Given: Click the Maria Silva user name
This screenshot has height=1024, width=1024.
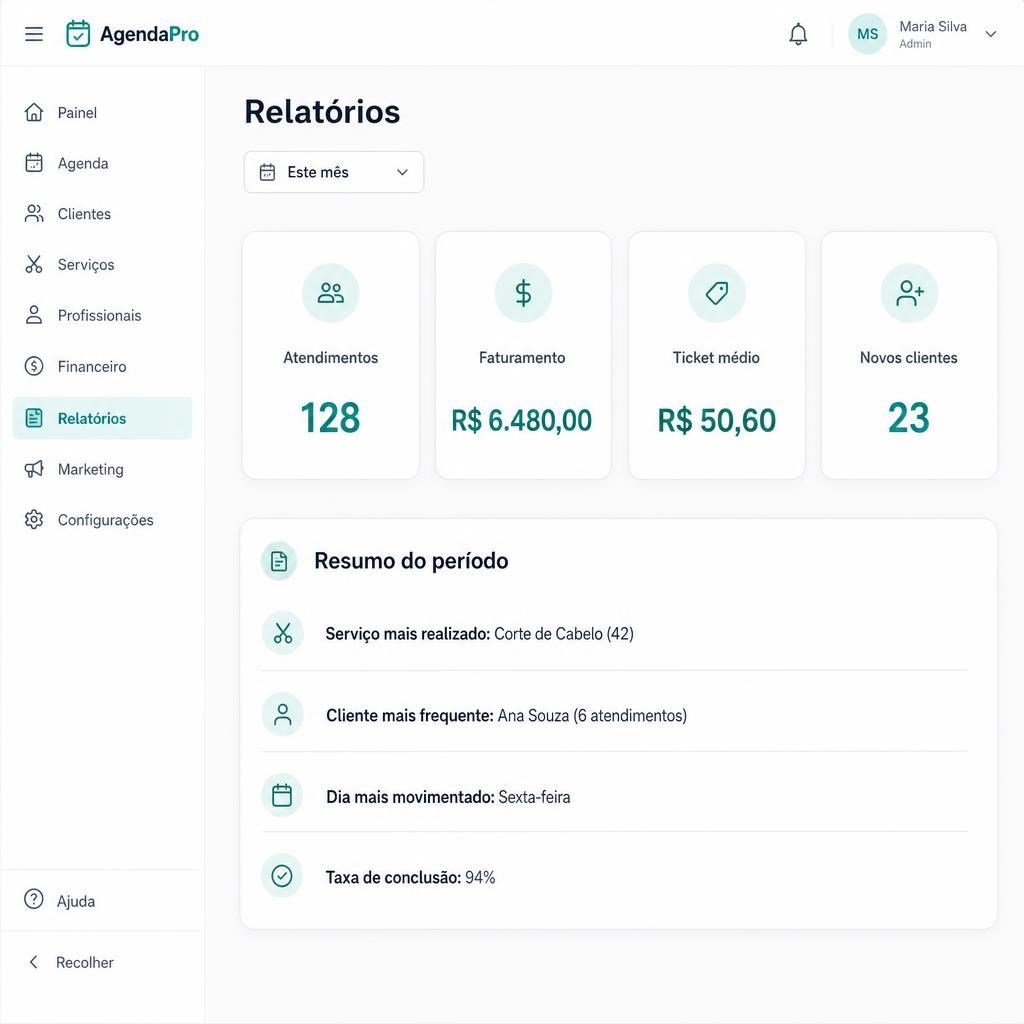Looking at the screenshot, I should point(933,27).
